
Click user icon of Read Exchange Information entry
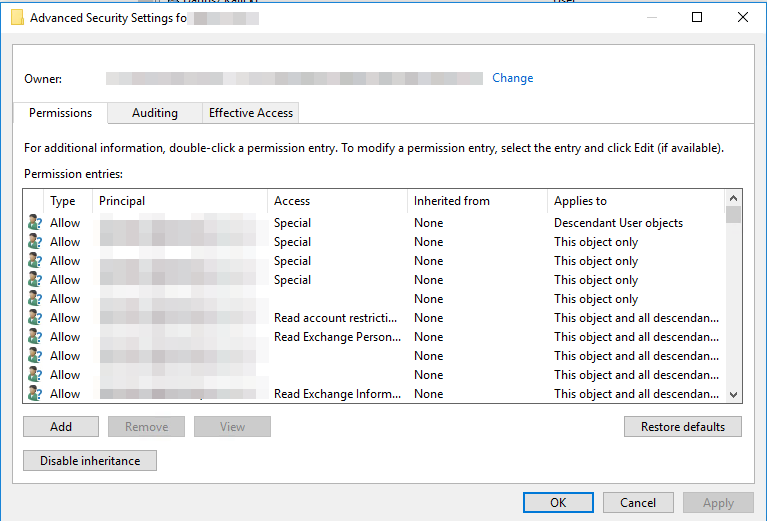tap(35, 394)
